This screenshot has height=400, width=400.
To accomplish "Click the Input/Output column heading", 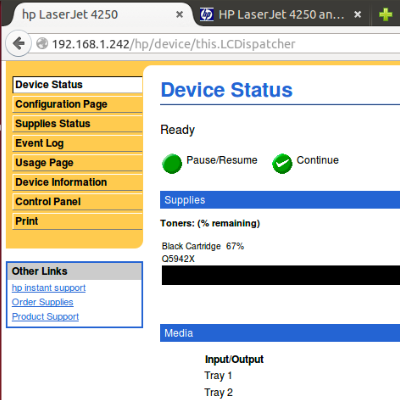I will coord(234,359).
